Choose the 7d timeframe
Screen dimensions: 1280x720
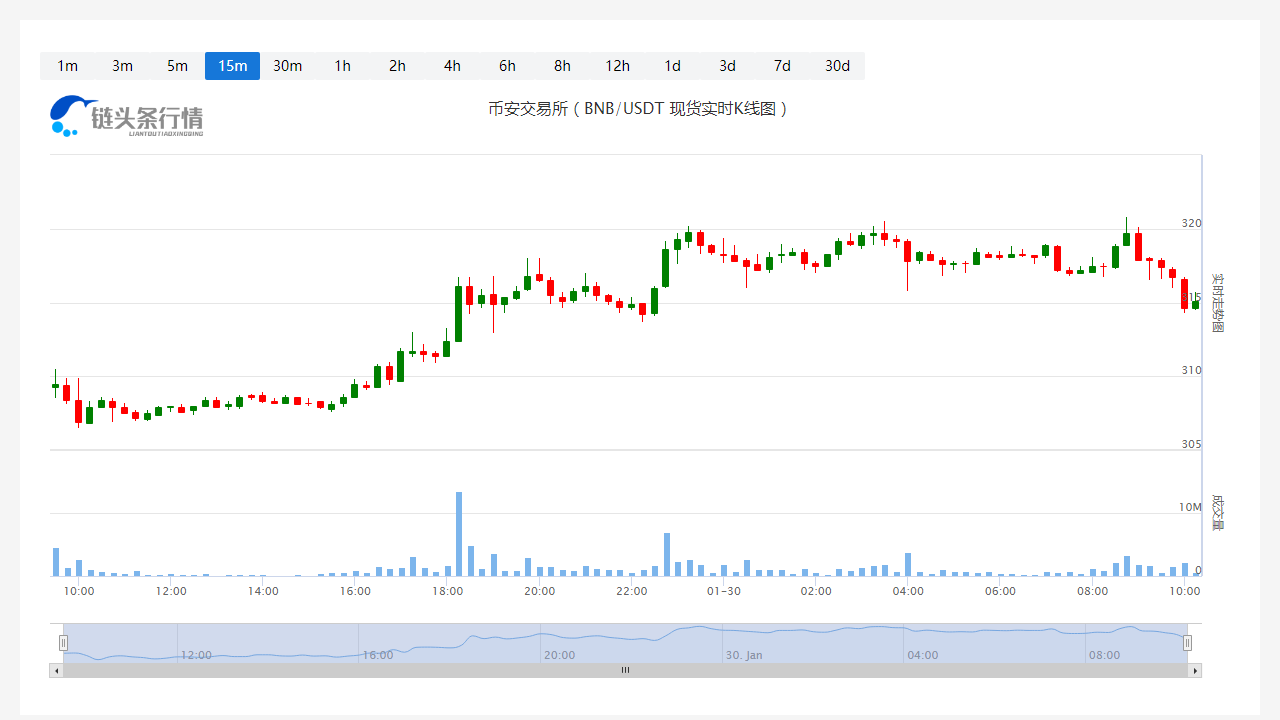782,66
